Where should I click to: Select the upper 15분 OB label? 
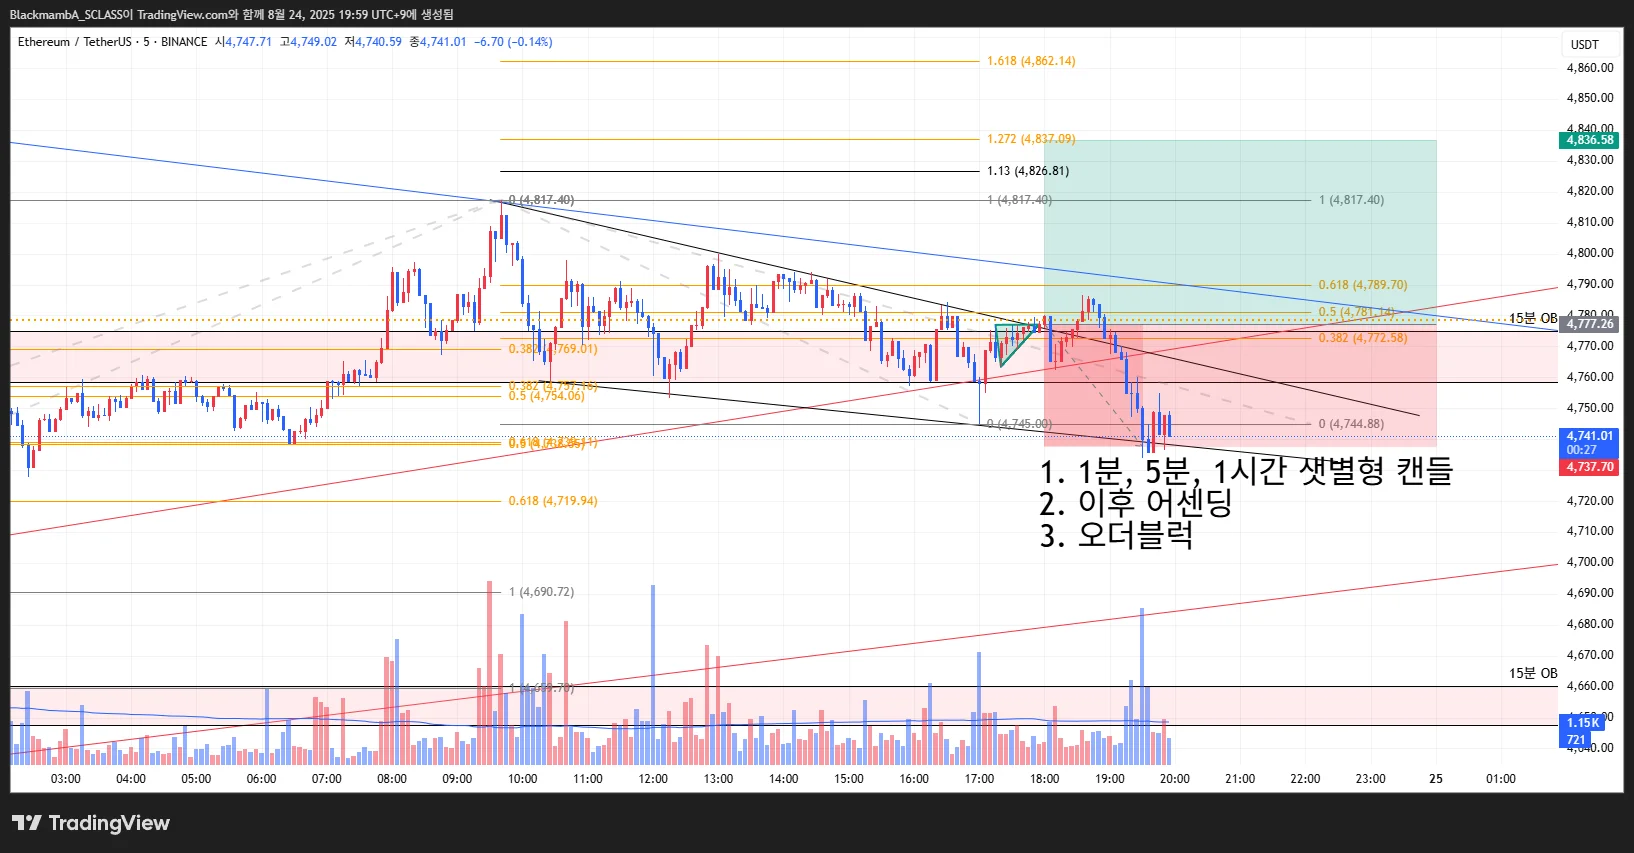tap(1533, 318)
